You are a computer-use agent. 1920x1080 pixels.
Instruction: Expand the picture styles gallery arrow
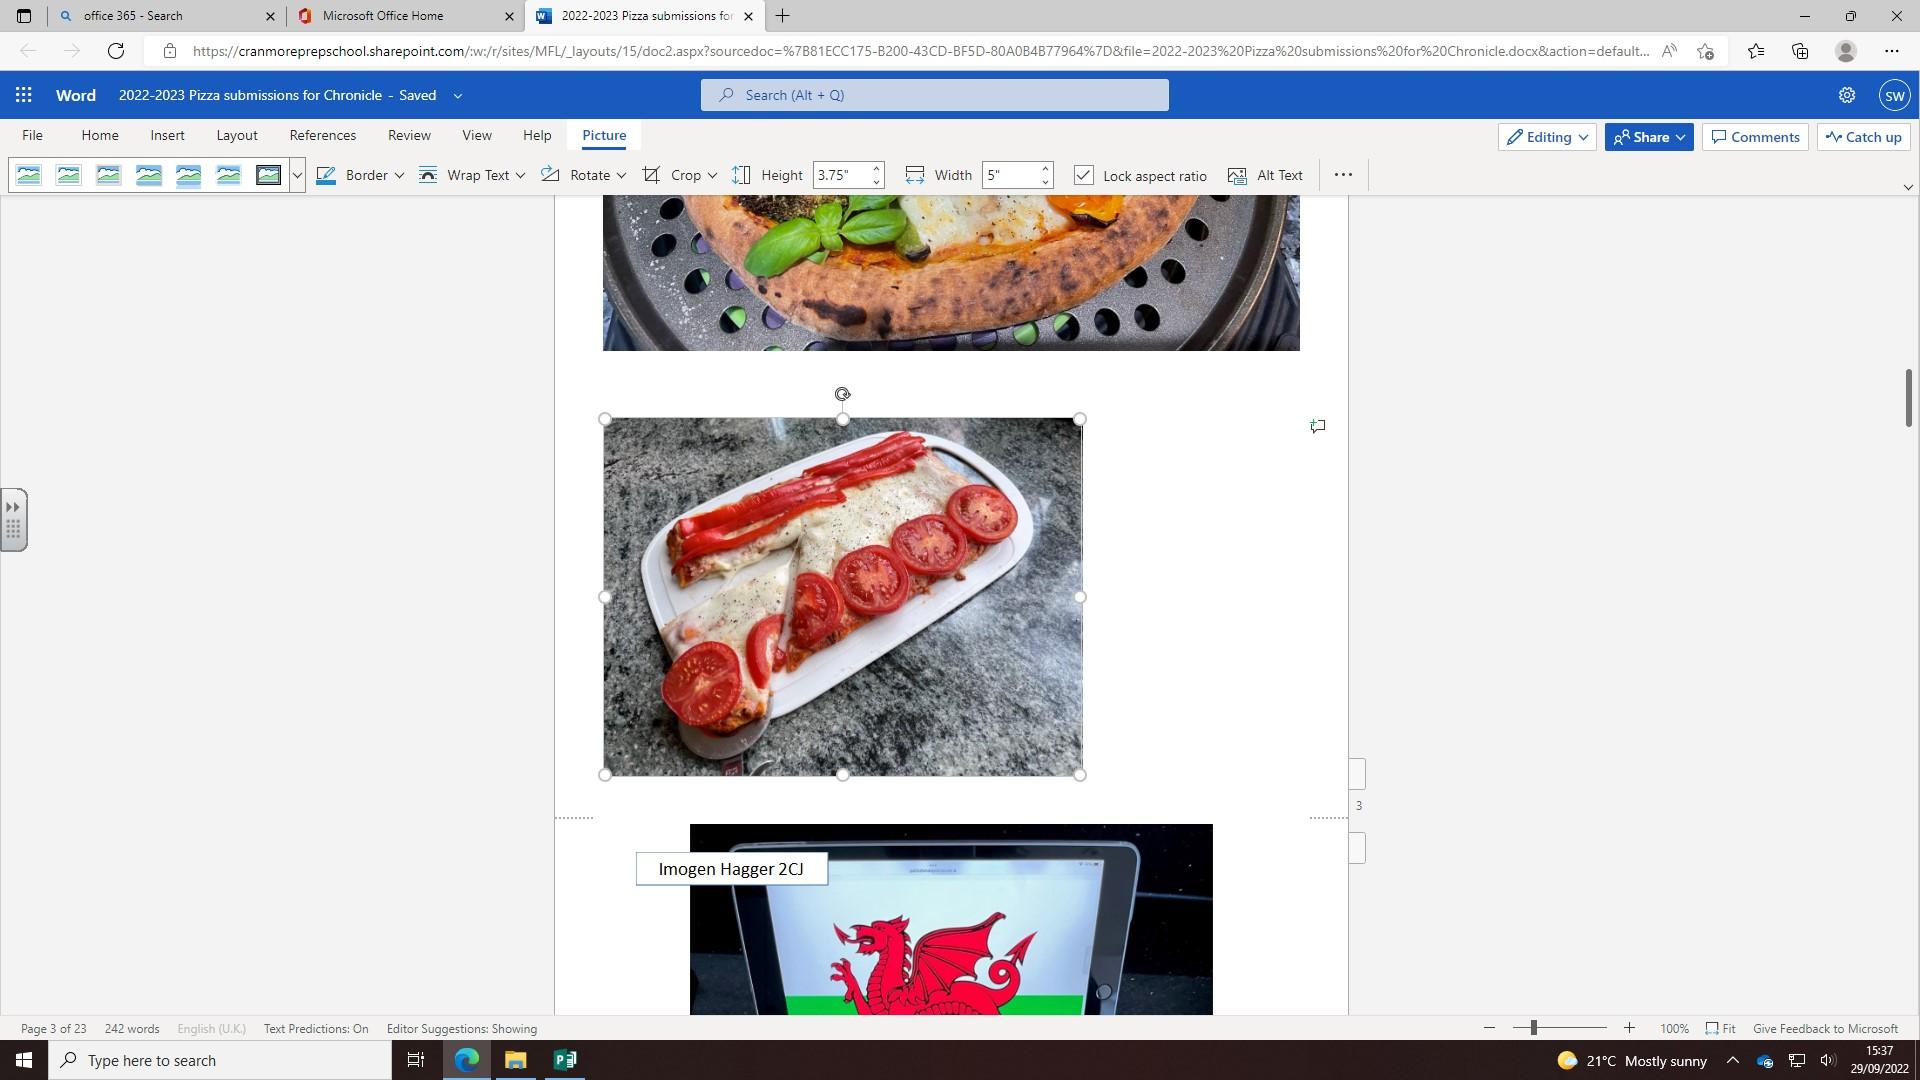tap(297, 175)
